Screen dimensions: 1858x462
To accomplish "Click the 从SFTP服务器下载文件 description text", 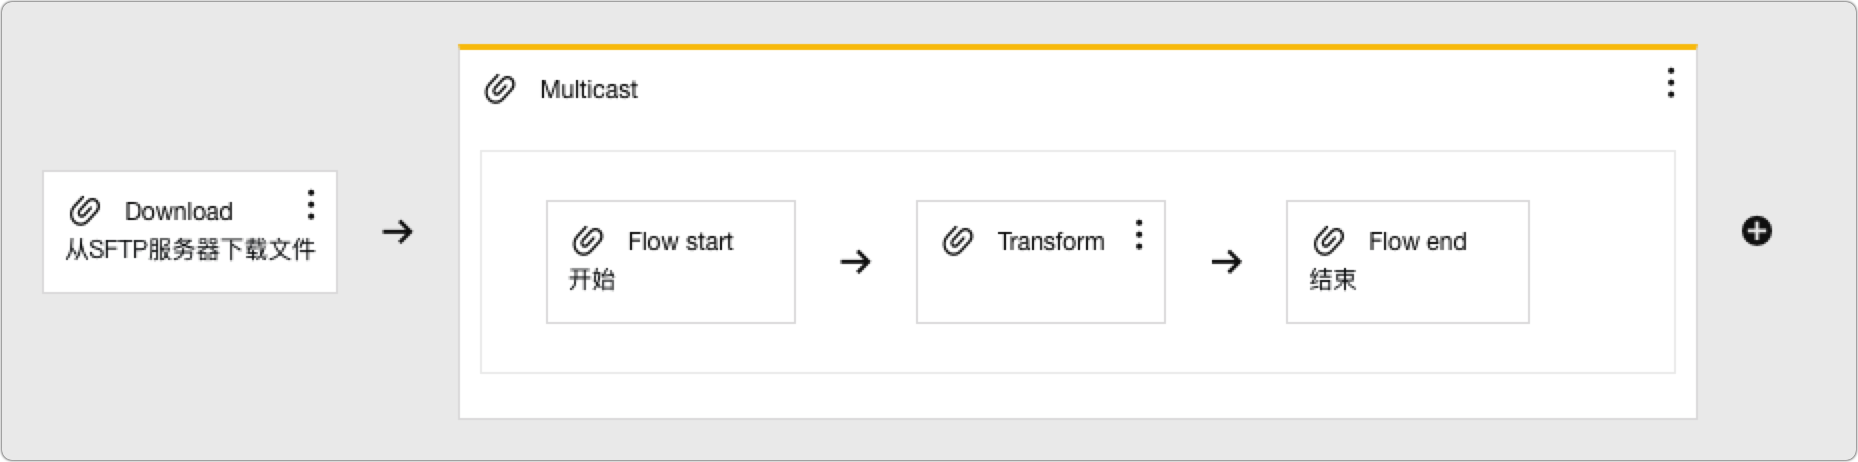I will click(x=190, y=249).
